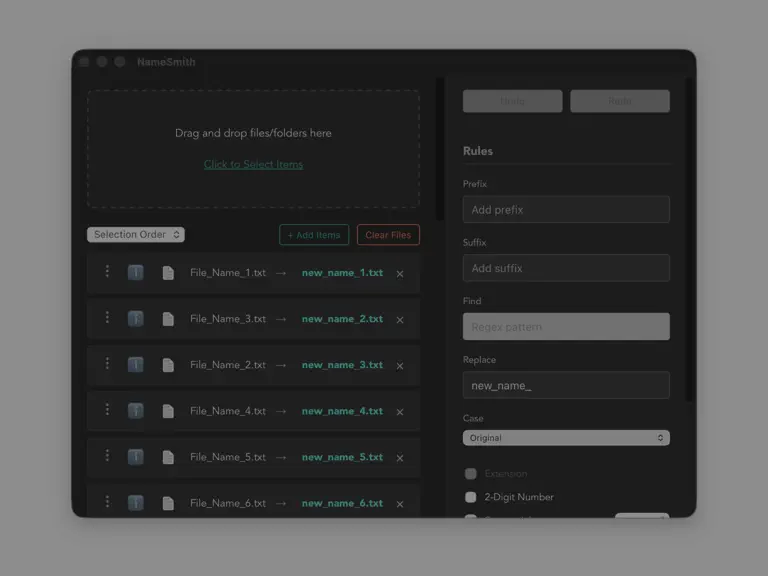Image resolution: width=768 pixels, height=576 pixels.
Task: Remove File_Name_5.txt with its X button
Action: [x=400, y=458]
